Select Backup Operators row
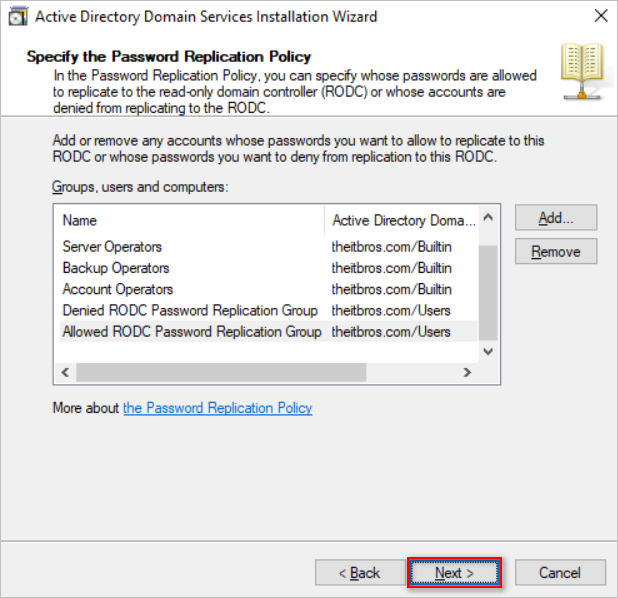618x598 pixels. (268, 268)
